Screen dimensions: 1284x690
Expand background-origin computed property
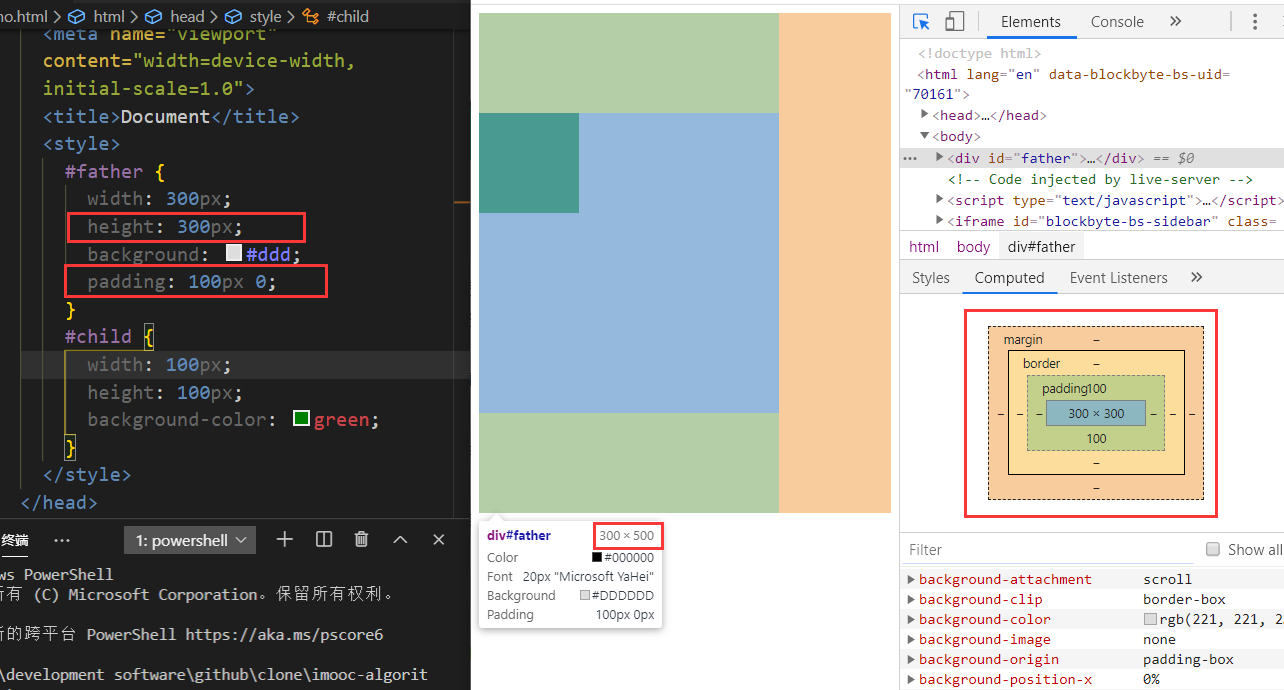911,659
